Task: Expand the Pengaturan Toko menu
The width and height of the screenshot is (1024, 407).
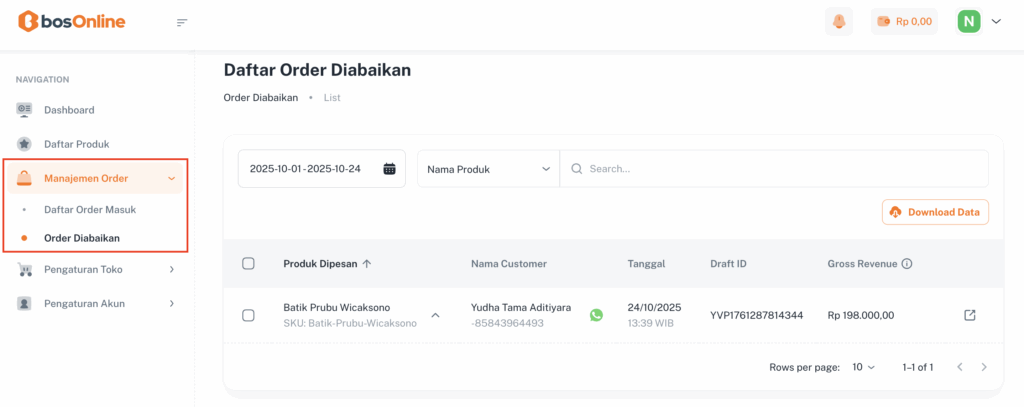Action: [95, 269]
